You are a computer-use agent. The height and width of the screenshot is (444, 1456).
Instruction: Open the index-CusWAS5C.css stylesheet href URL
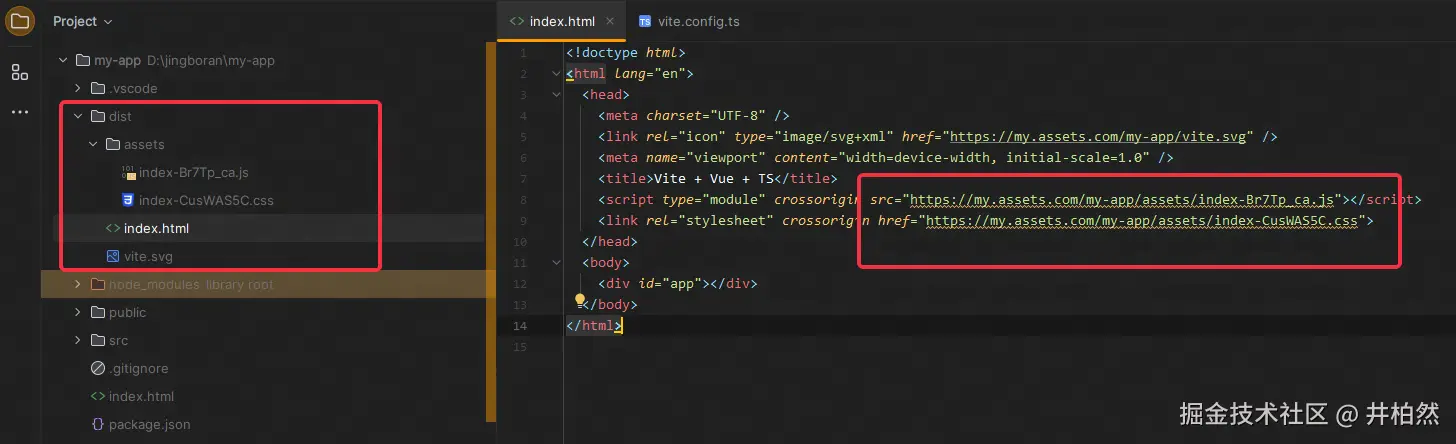pyautogui.click(x=1144, y=220)
